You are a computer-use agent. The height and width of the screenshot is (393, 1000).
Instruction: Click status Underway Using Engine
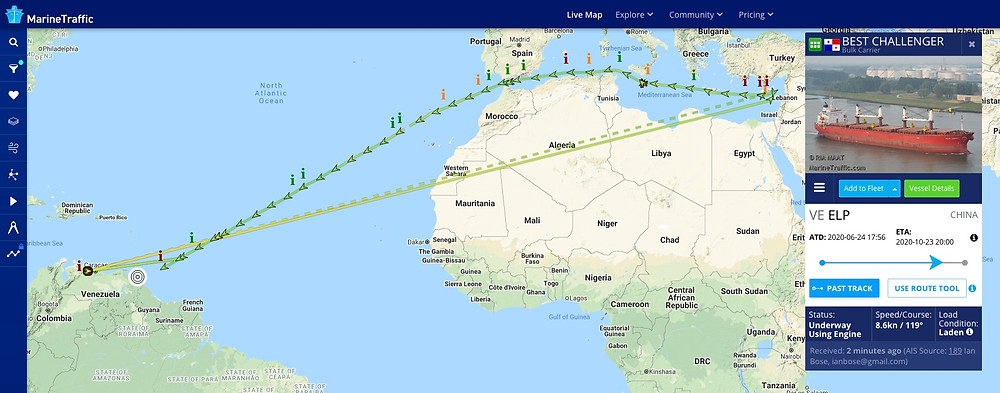coord(835,329)
